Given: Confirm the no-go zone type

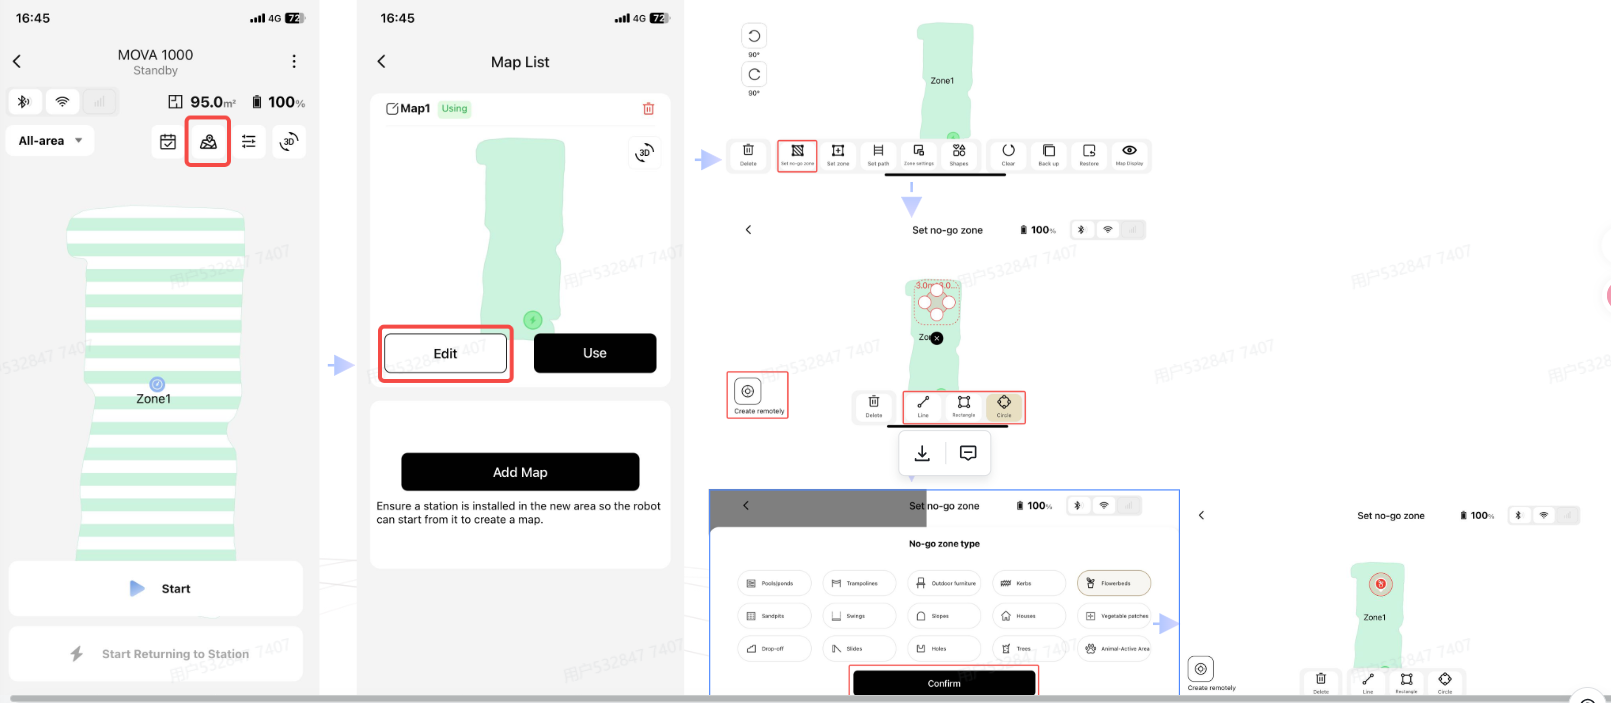Looking at the screenshot, I should [944, 683].
